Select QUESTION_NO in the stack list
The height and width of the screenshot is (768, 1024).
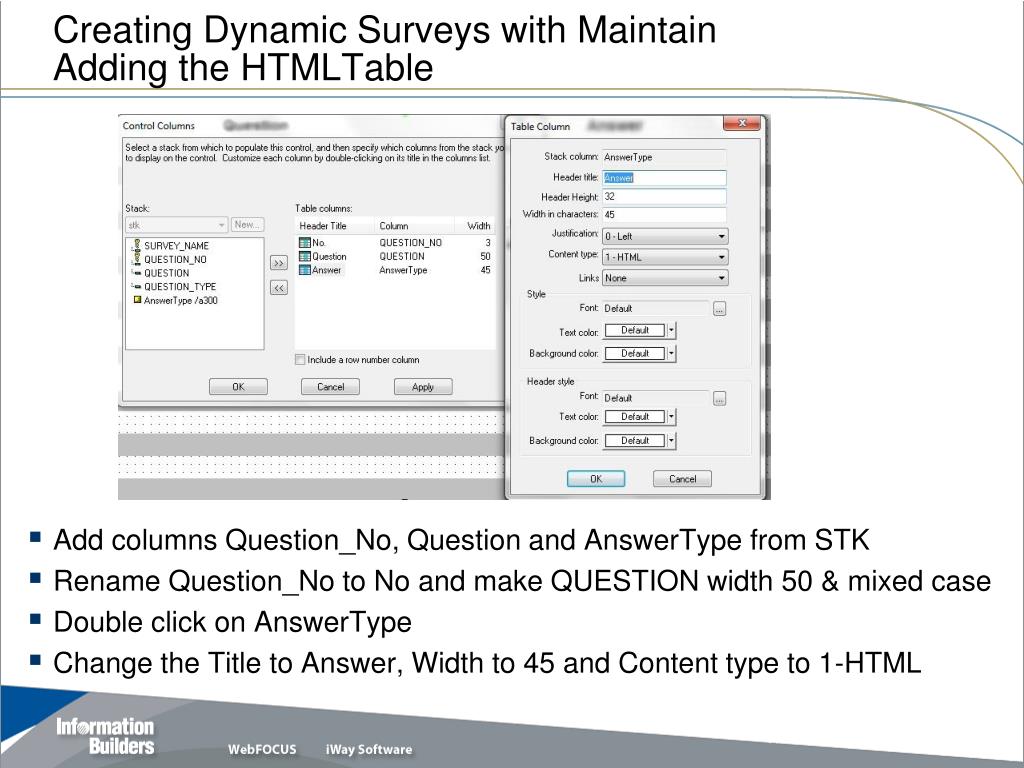tap(175, 259)
